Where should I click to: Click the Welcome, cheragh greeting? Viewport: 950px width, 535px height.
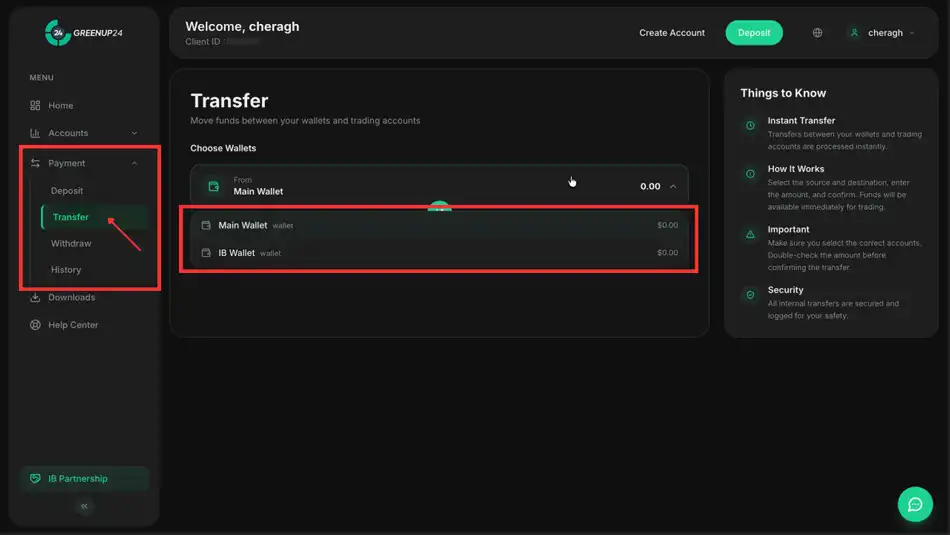coord(242,27)
